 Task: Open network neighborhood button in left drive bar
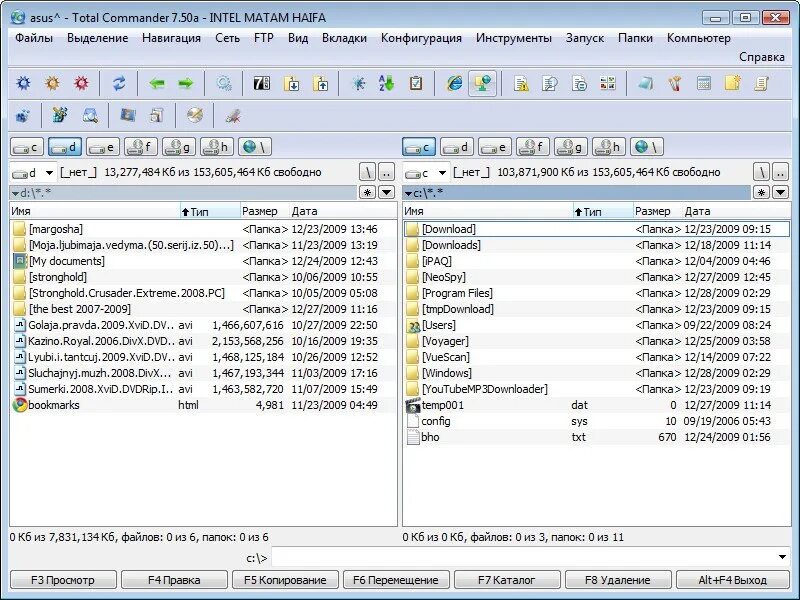click(255, 147)
